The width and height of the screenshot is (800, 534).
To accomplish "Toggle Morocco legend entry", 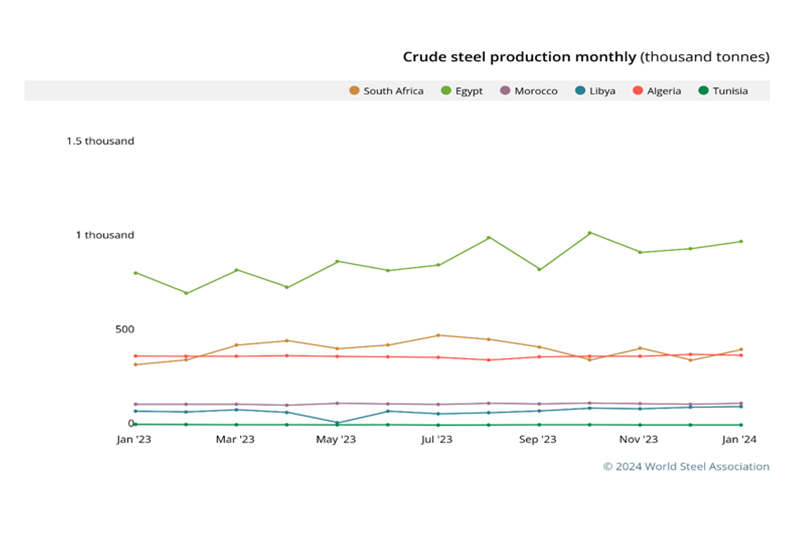I will click(535, 91).
